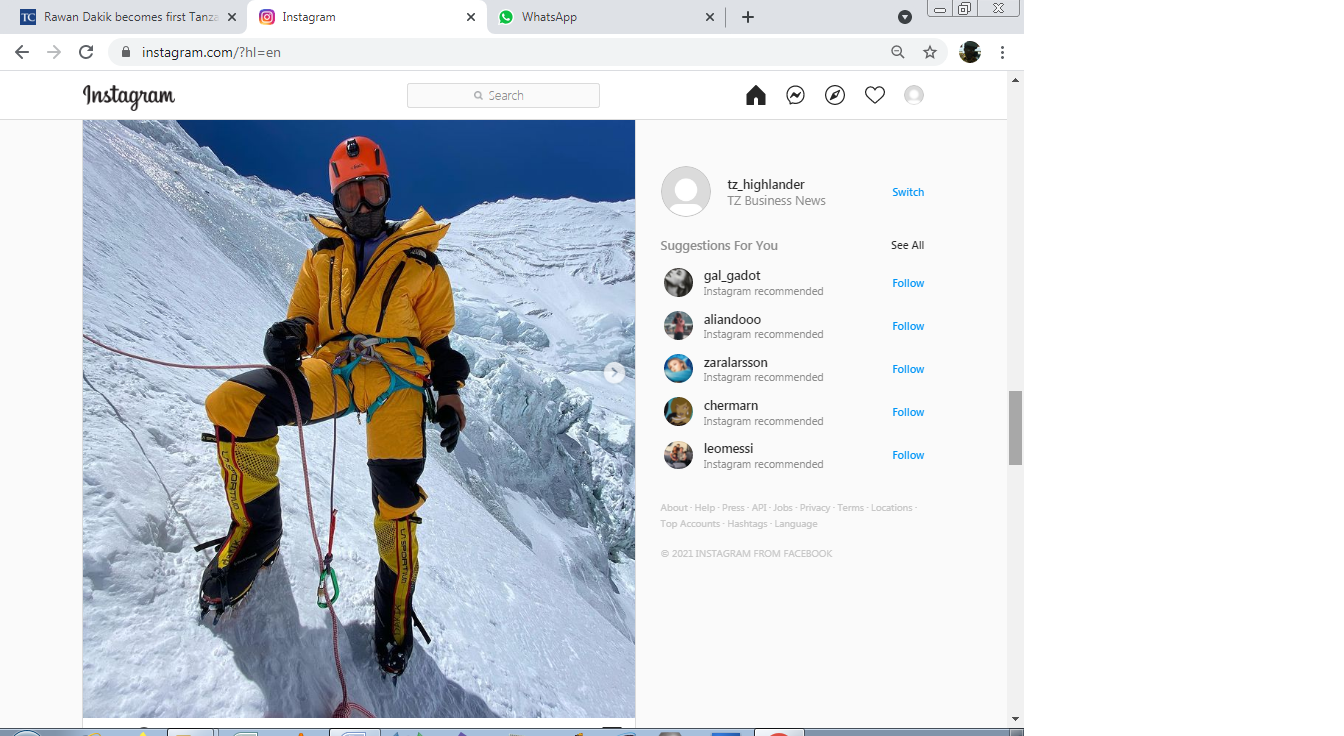This screenshot has height=736, width=1344.
Task: Open profile avatar menu in navbar
Action: tap(914, 95)
